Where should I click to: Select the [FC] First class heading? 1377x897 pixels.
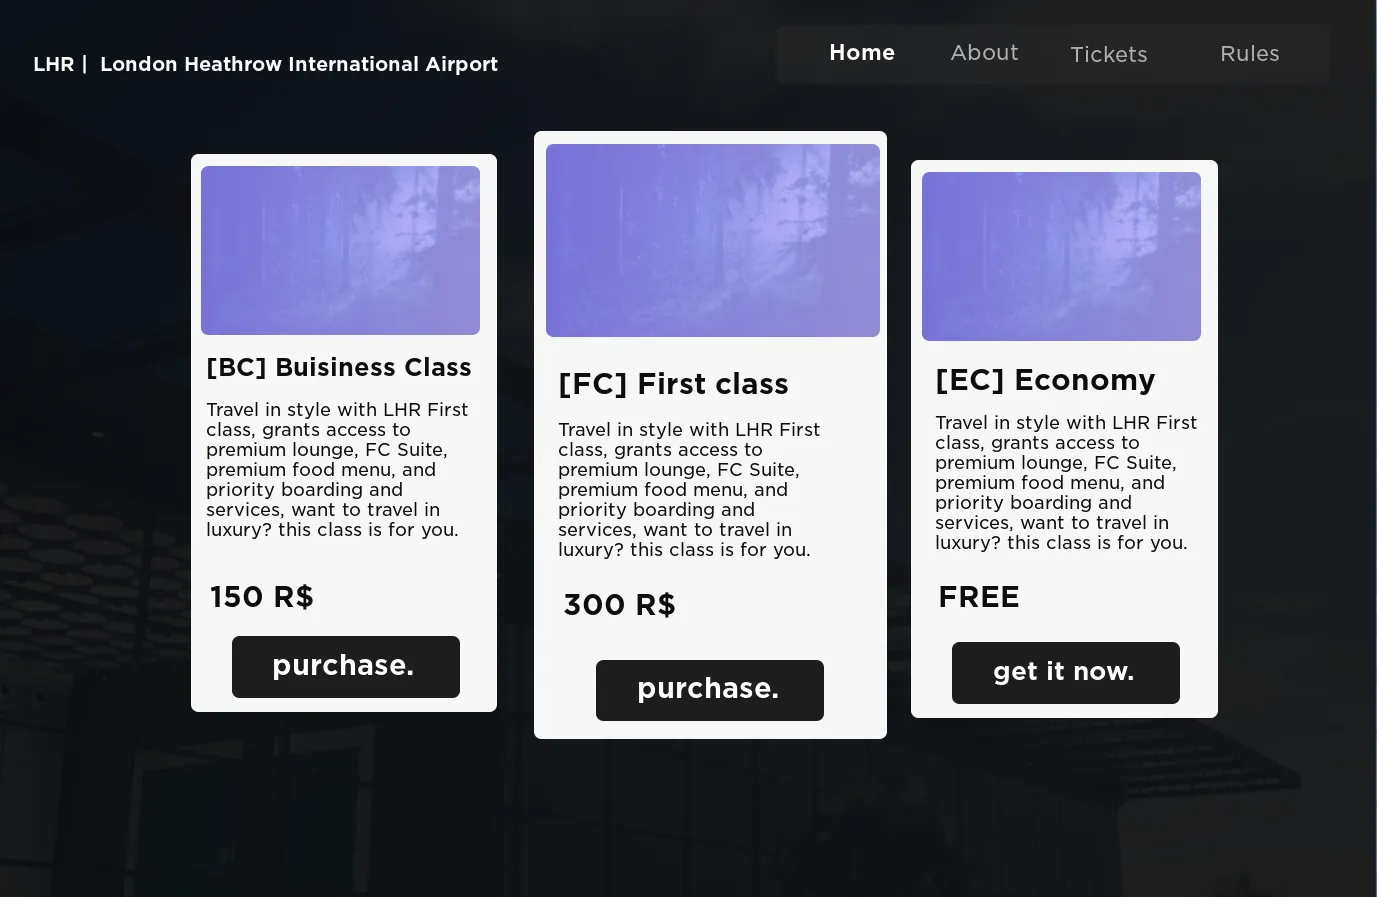pos(673,384)
